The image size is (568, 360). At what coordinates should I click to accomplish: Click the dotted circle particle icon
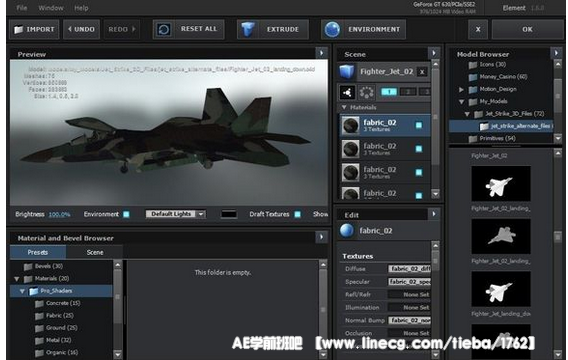[366, 92]
